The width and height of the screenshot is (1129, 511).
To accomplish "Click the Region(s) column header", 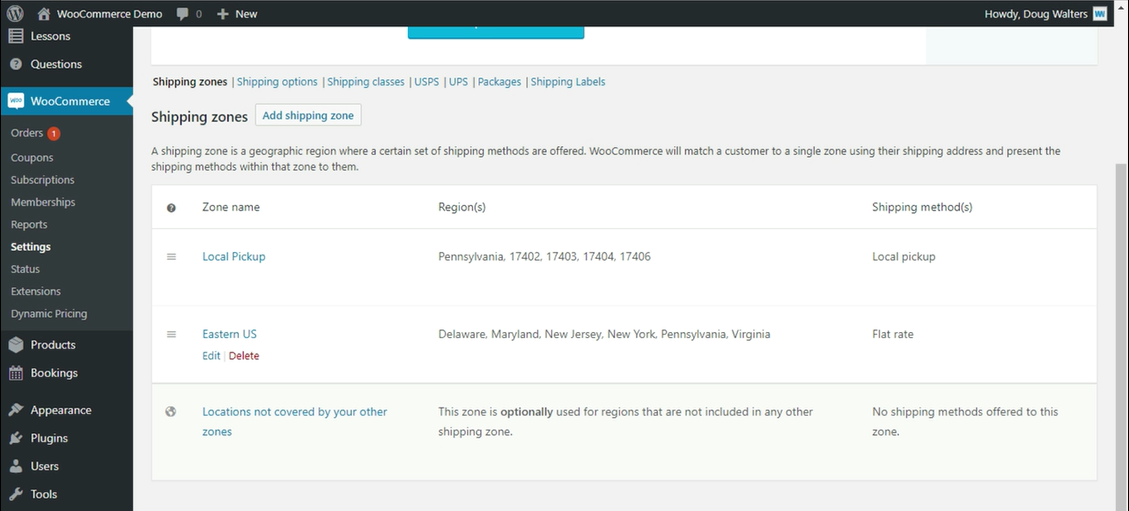I will click(x=462, y=207).
